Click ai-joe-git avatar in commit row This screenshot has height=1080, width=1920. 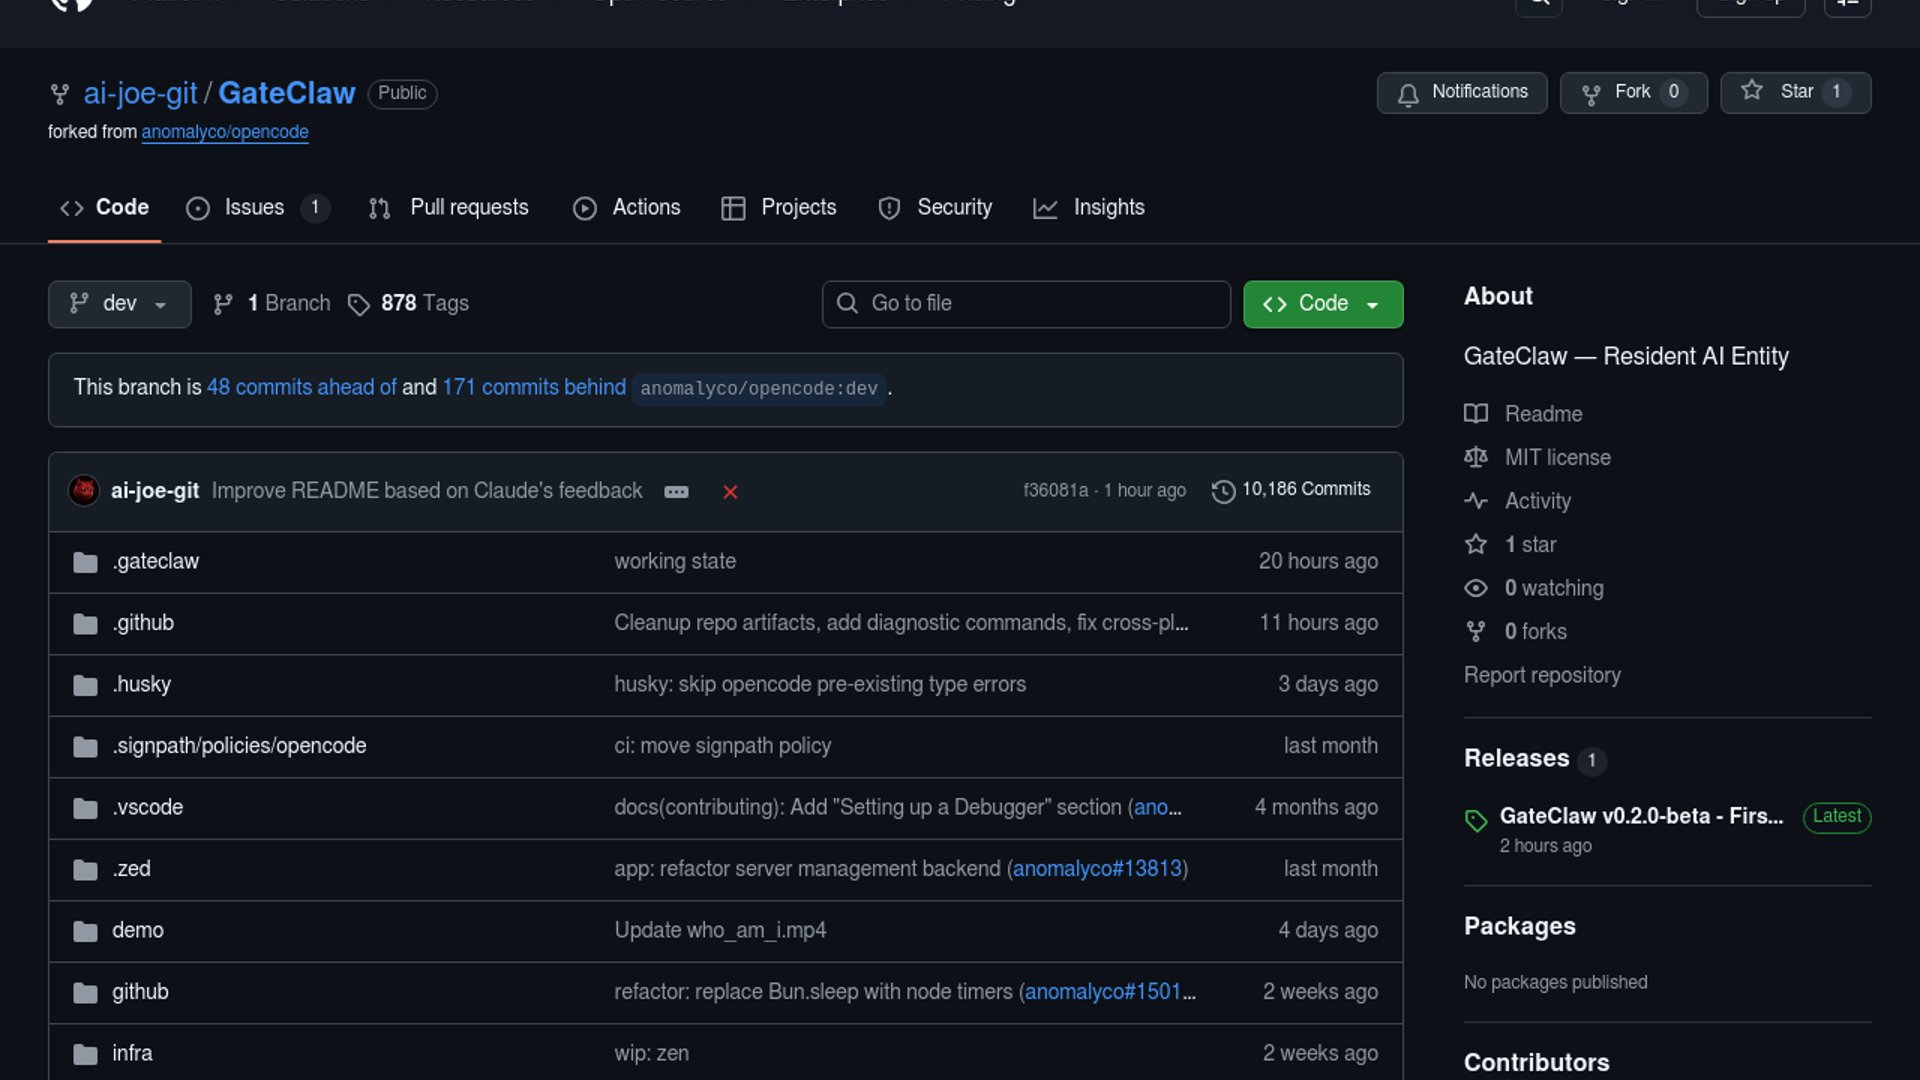[83, 491]
